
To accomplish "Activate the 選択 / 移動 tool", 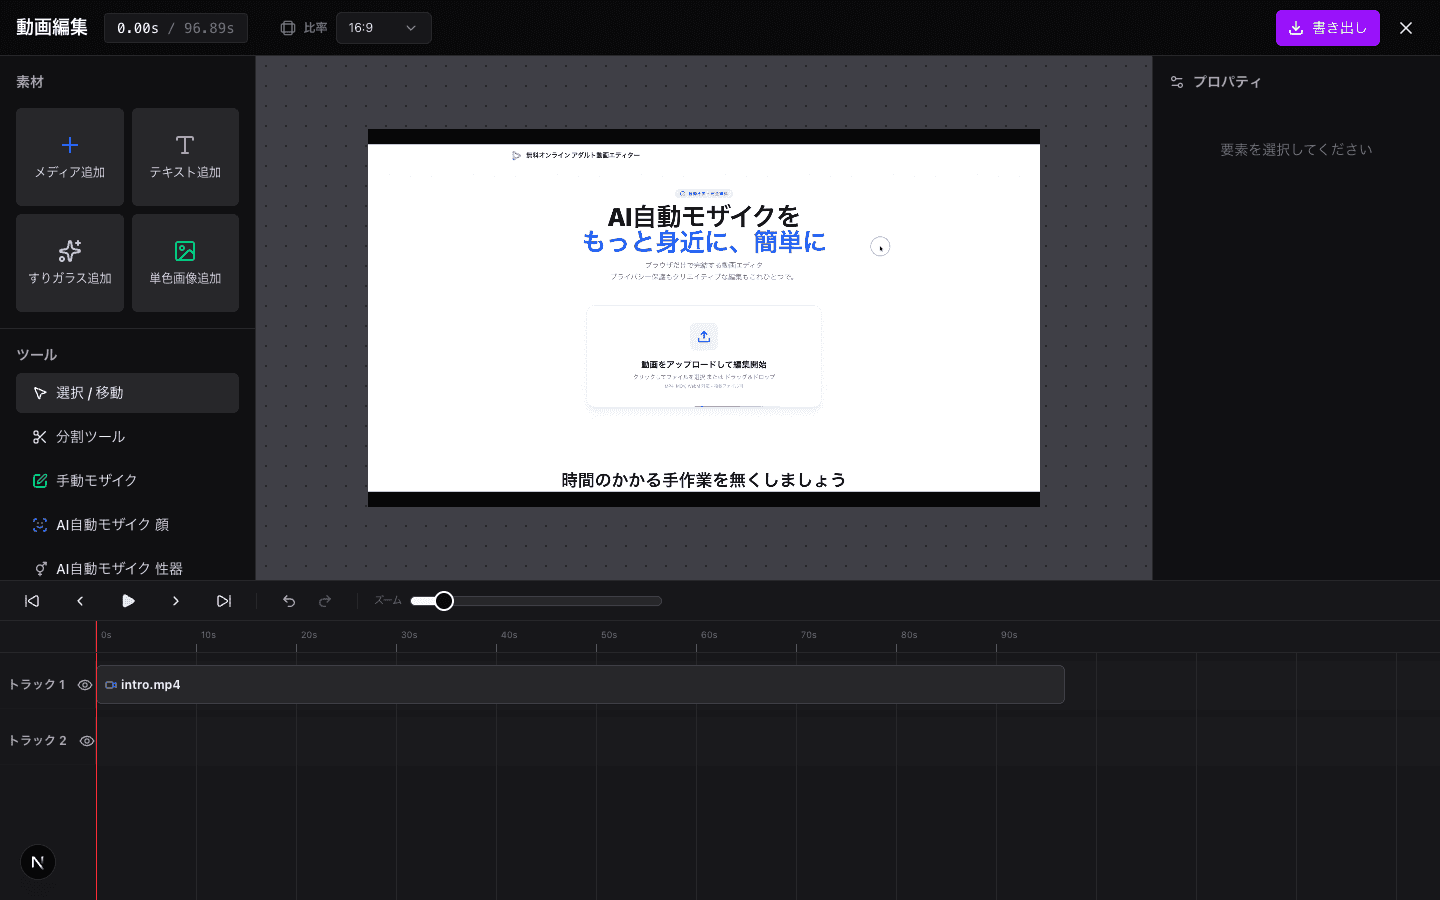I will (127, 392).
